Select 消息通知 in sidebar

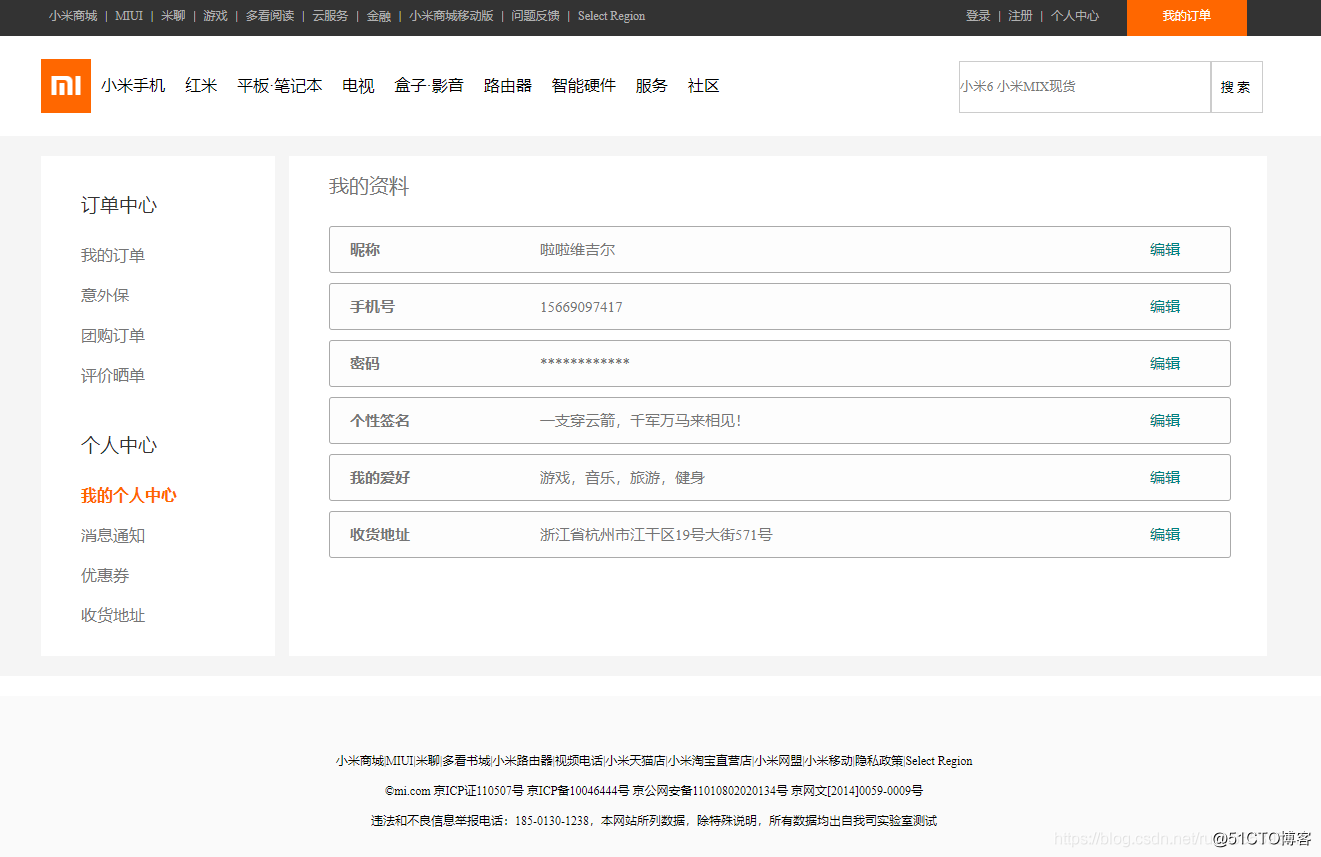(x=113, y=536)
